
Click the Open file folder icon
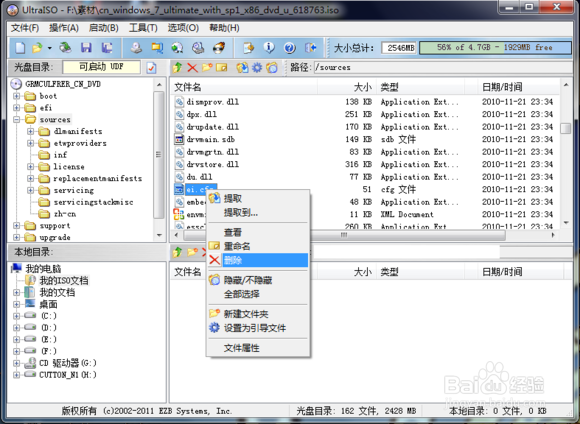(37, 48)
